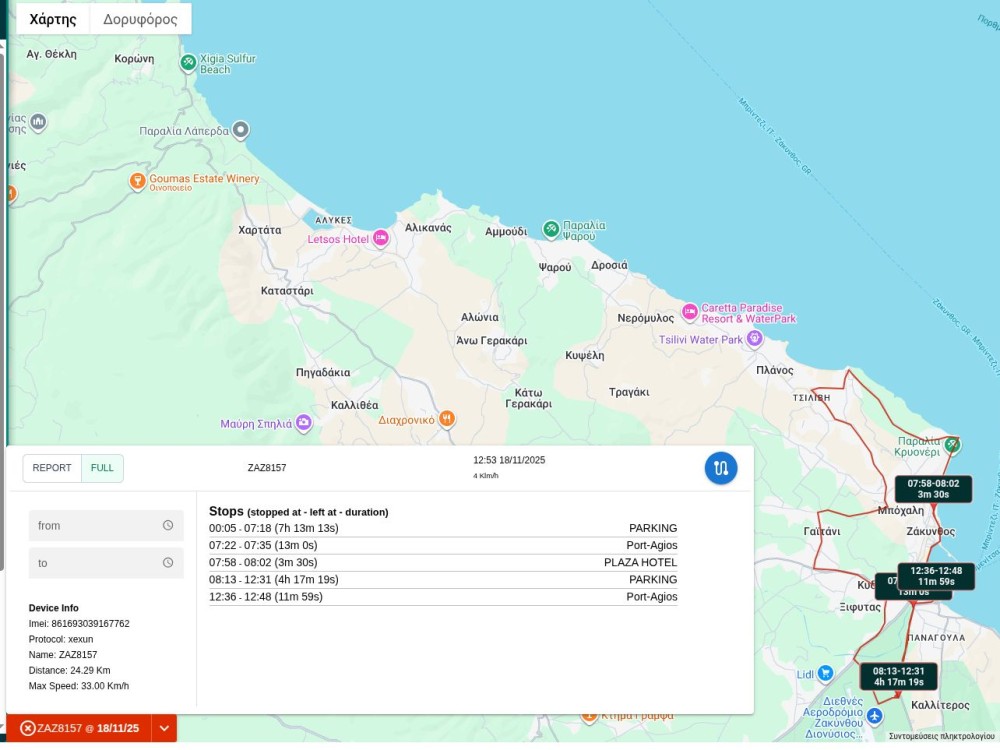Click the 07:58-08:02 stop label on map
Image resolution: width=1000 pixels, height=750 pixels.
click(933, 488)
